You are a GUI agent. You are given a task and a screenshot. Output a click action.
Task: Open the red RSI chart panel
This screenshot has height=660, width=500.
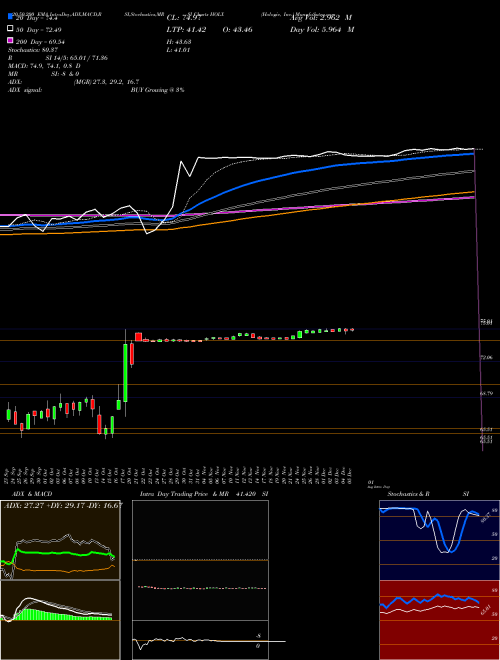(439, 620)
